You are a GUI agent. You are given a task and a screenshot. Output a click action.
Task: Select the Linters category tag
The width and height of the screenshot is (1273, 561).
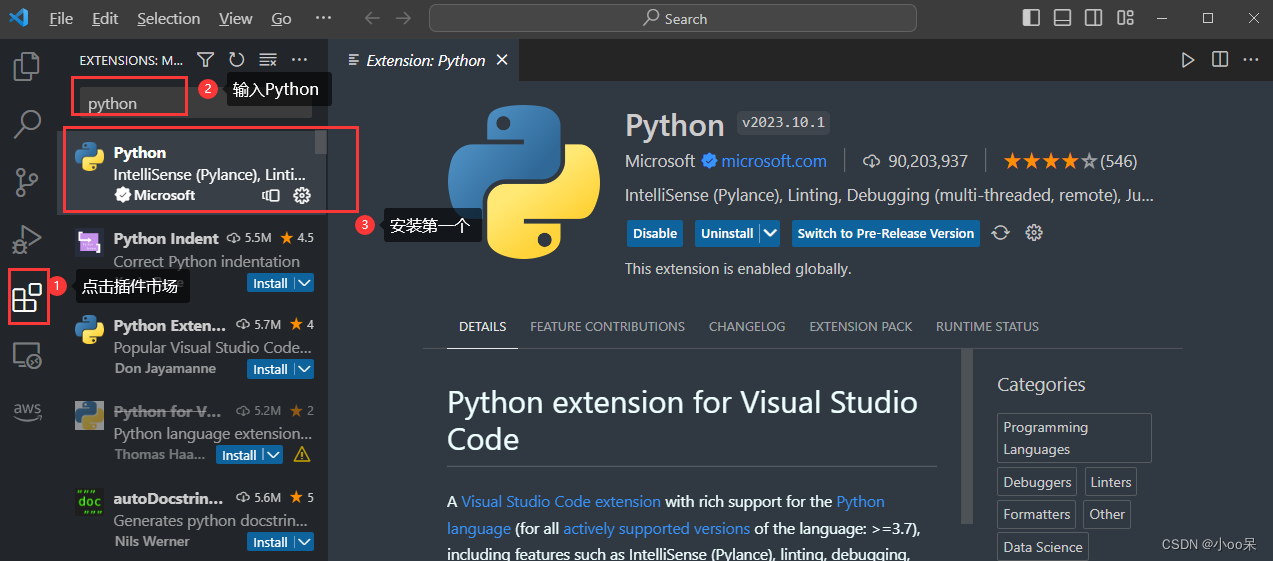click(1110, 482)
